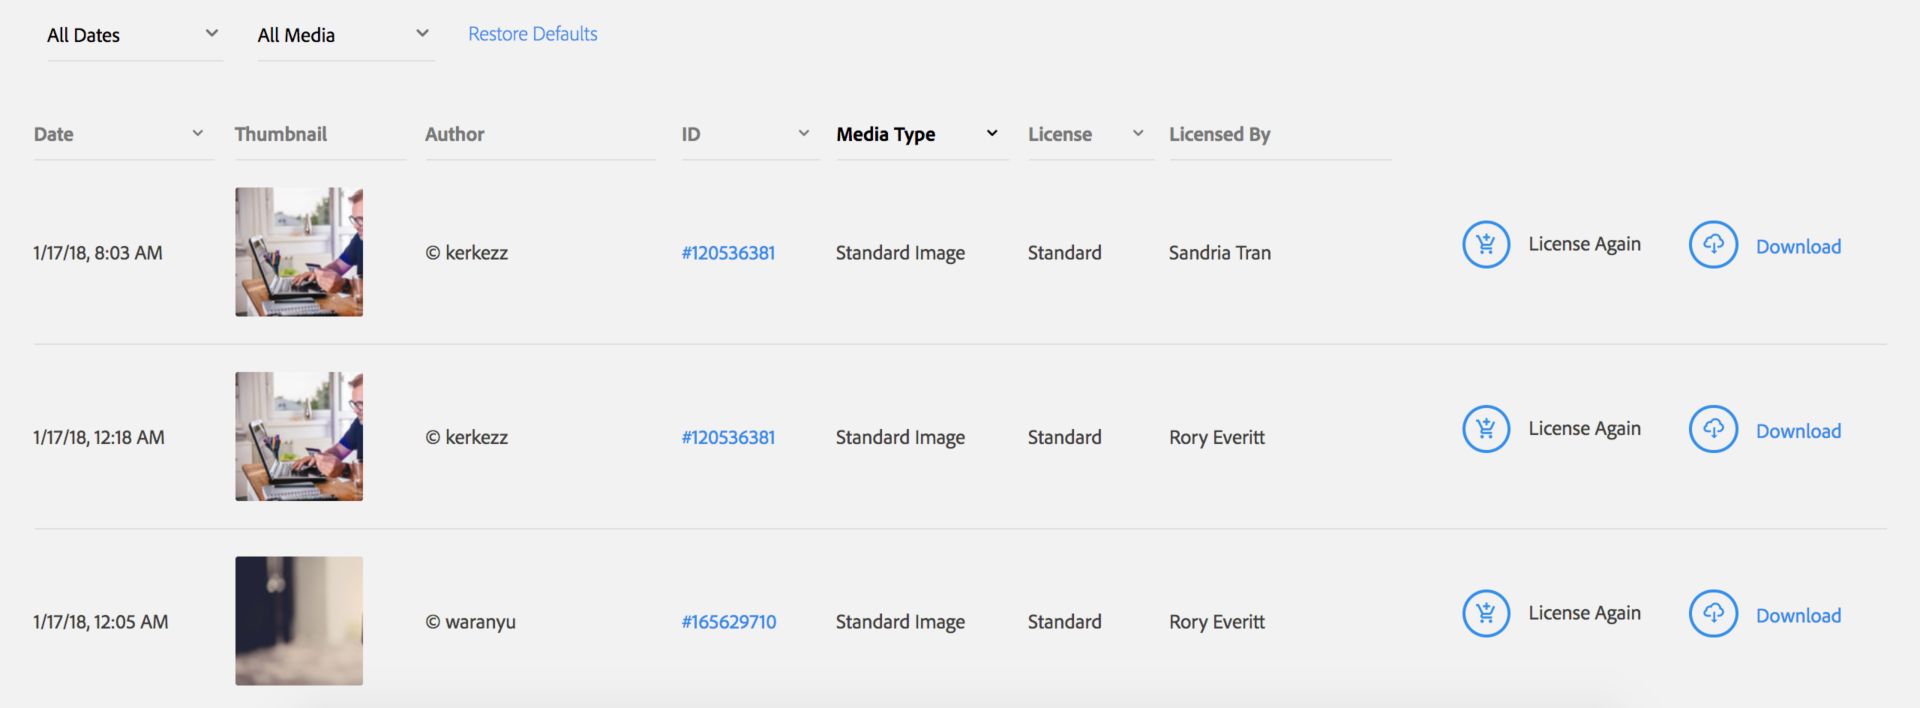Sort by the ID column chevron
Screen dimensions: 1920x708
point(803,133)
